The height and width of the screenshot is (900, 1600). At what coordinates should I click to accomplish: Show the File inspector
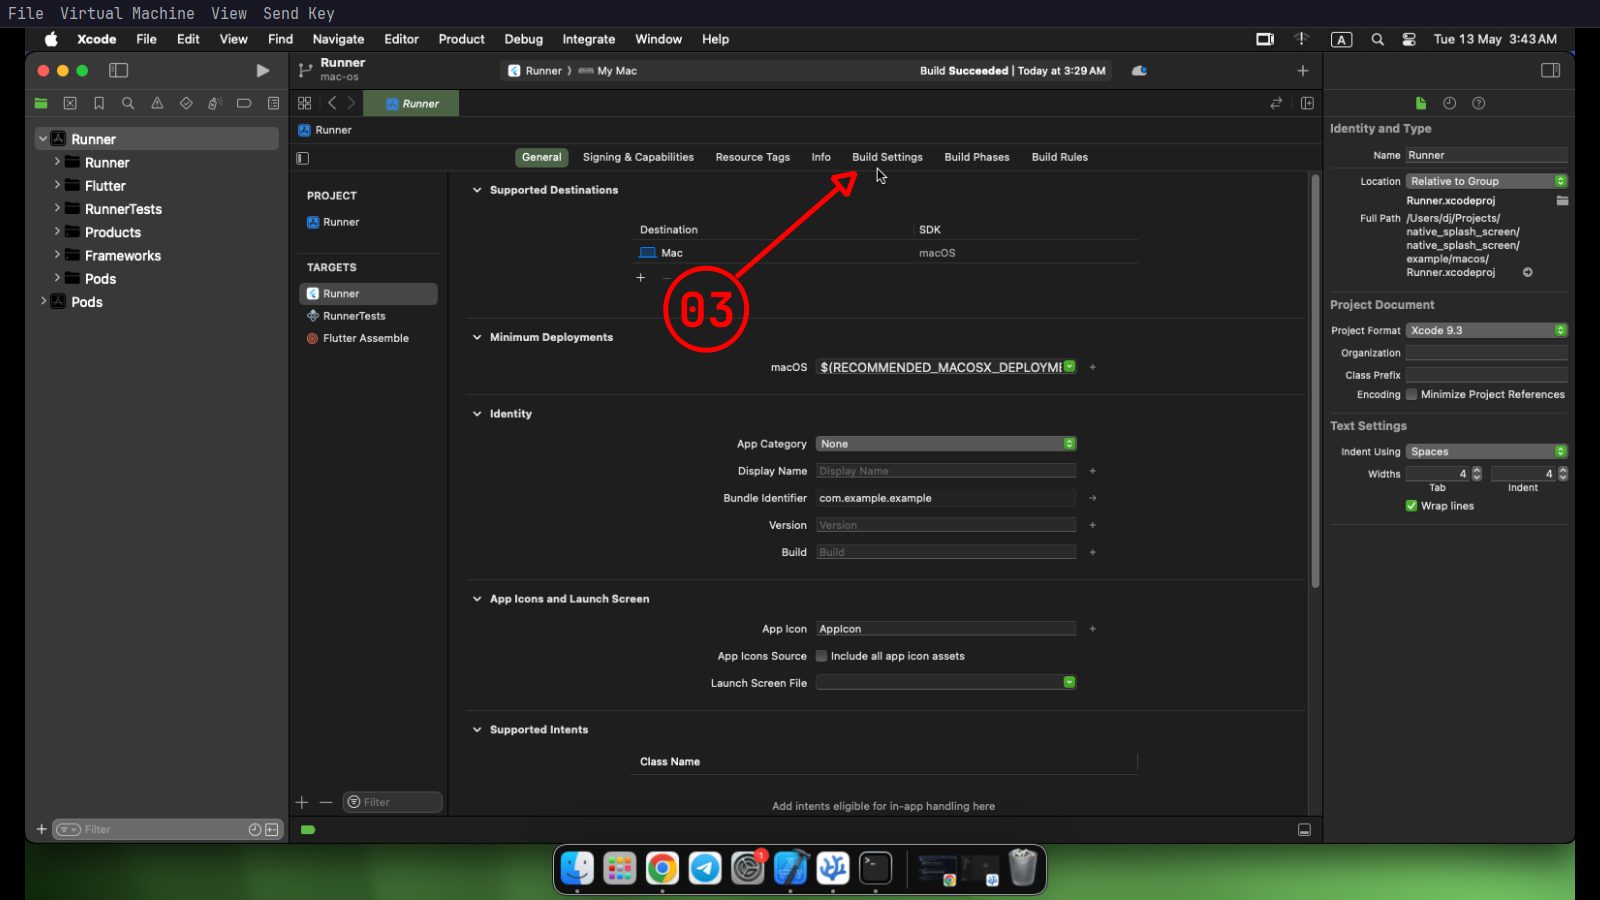[1421, 103]
